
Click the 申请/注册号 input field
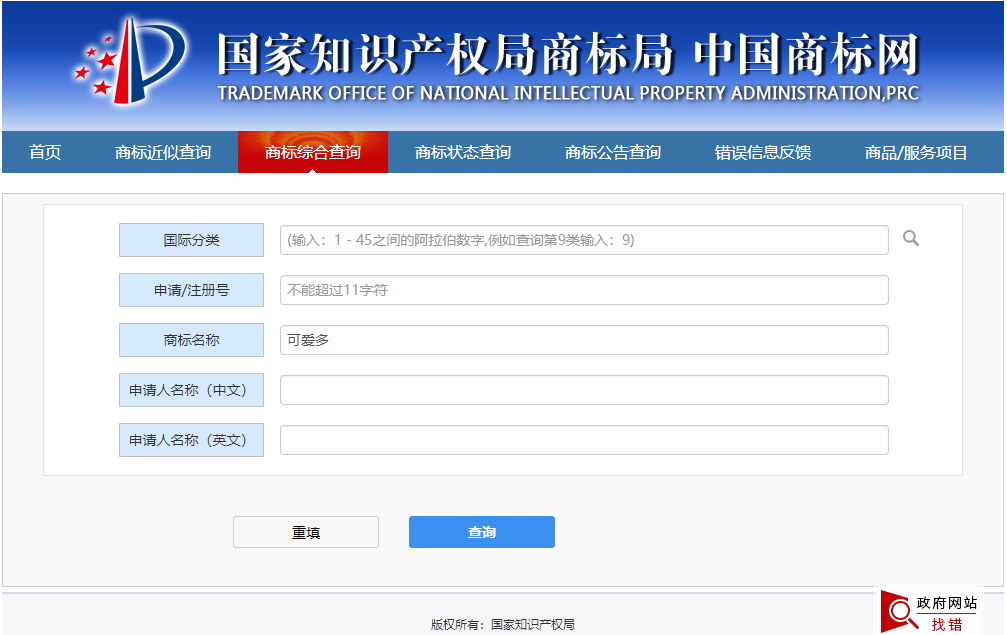584,290
